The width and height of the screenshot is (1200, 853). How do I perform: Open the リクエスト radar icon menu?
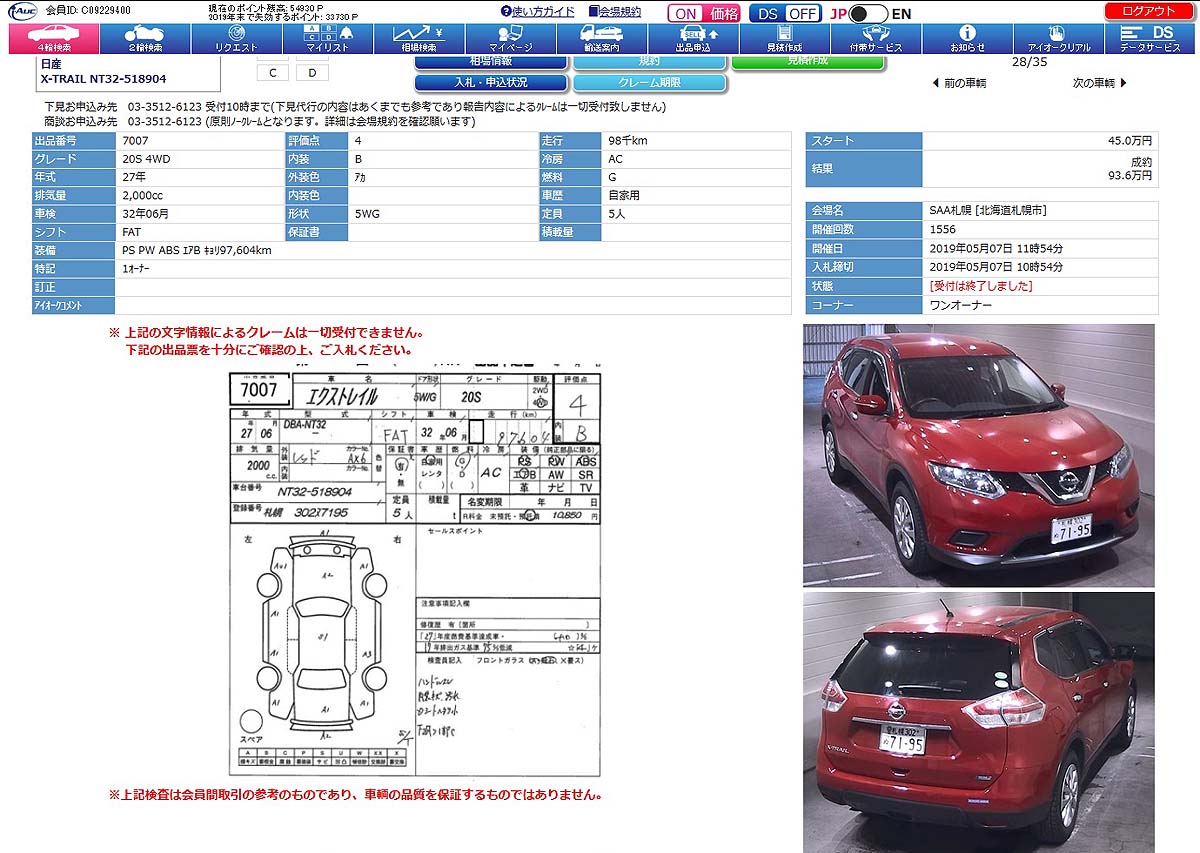point(236,39)
